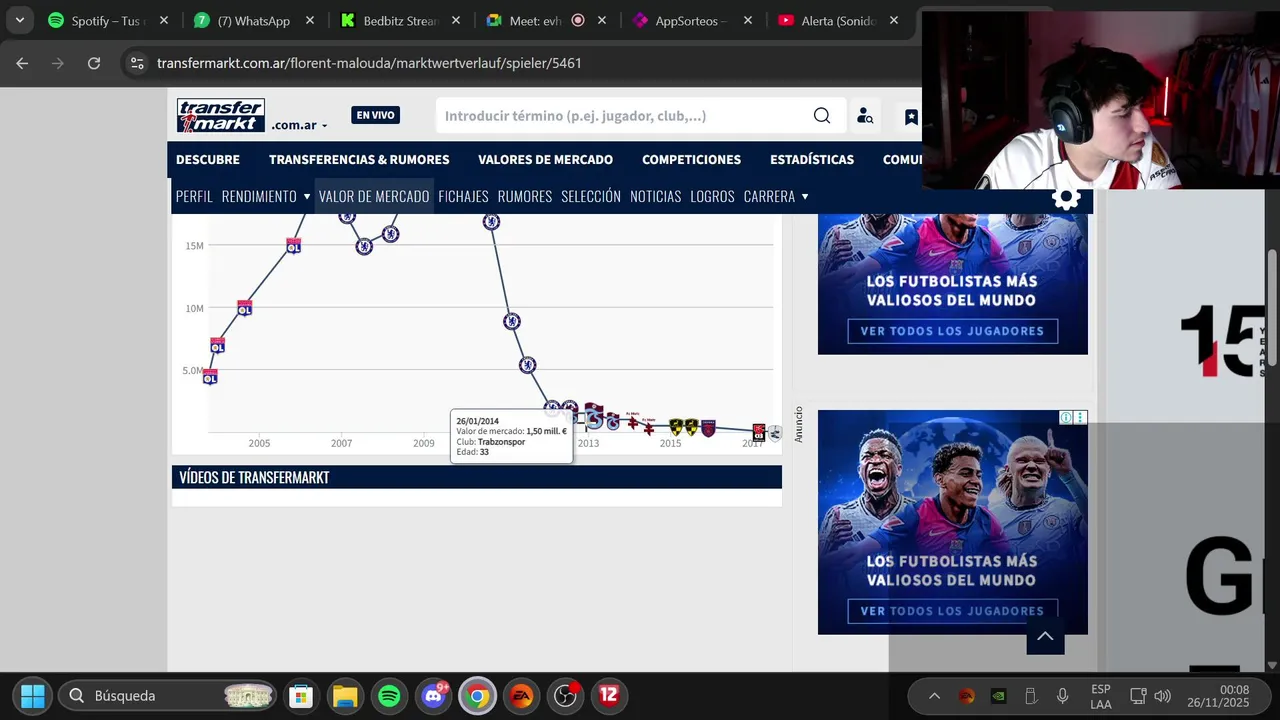Click the taskbar Búsqueda search box
This screenshot has width=1280, height=720.
tap(167, 695)
